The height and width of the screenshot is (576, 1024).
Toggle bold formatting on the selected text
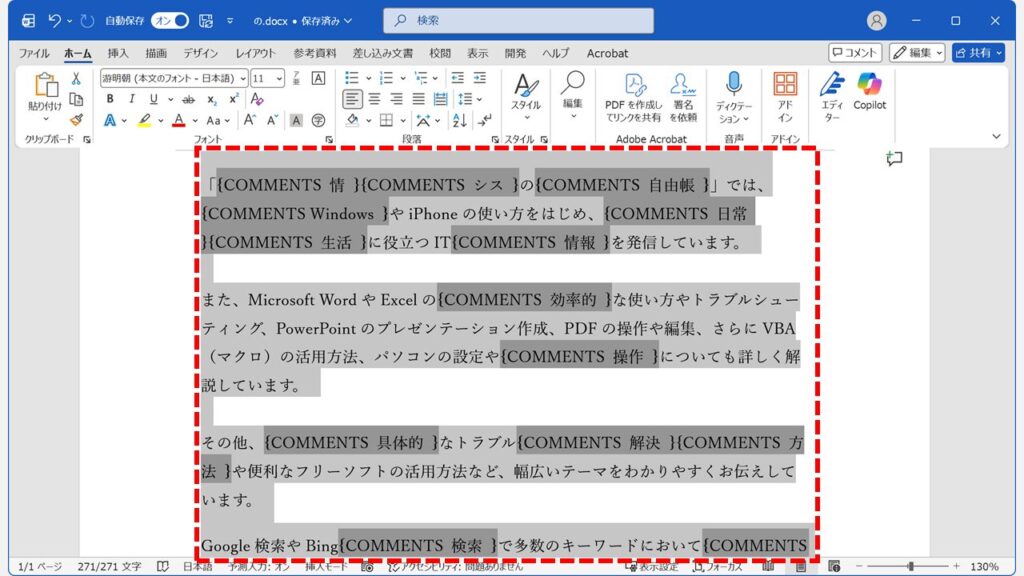(108, 98)
